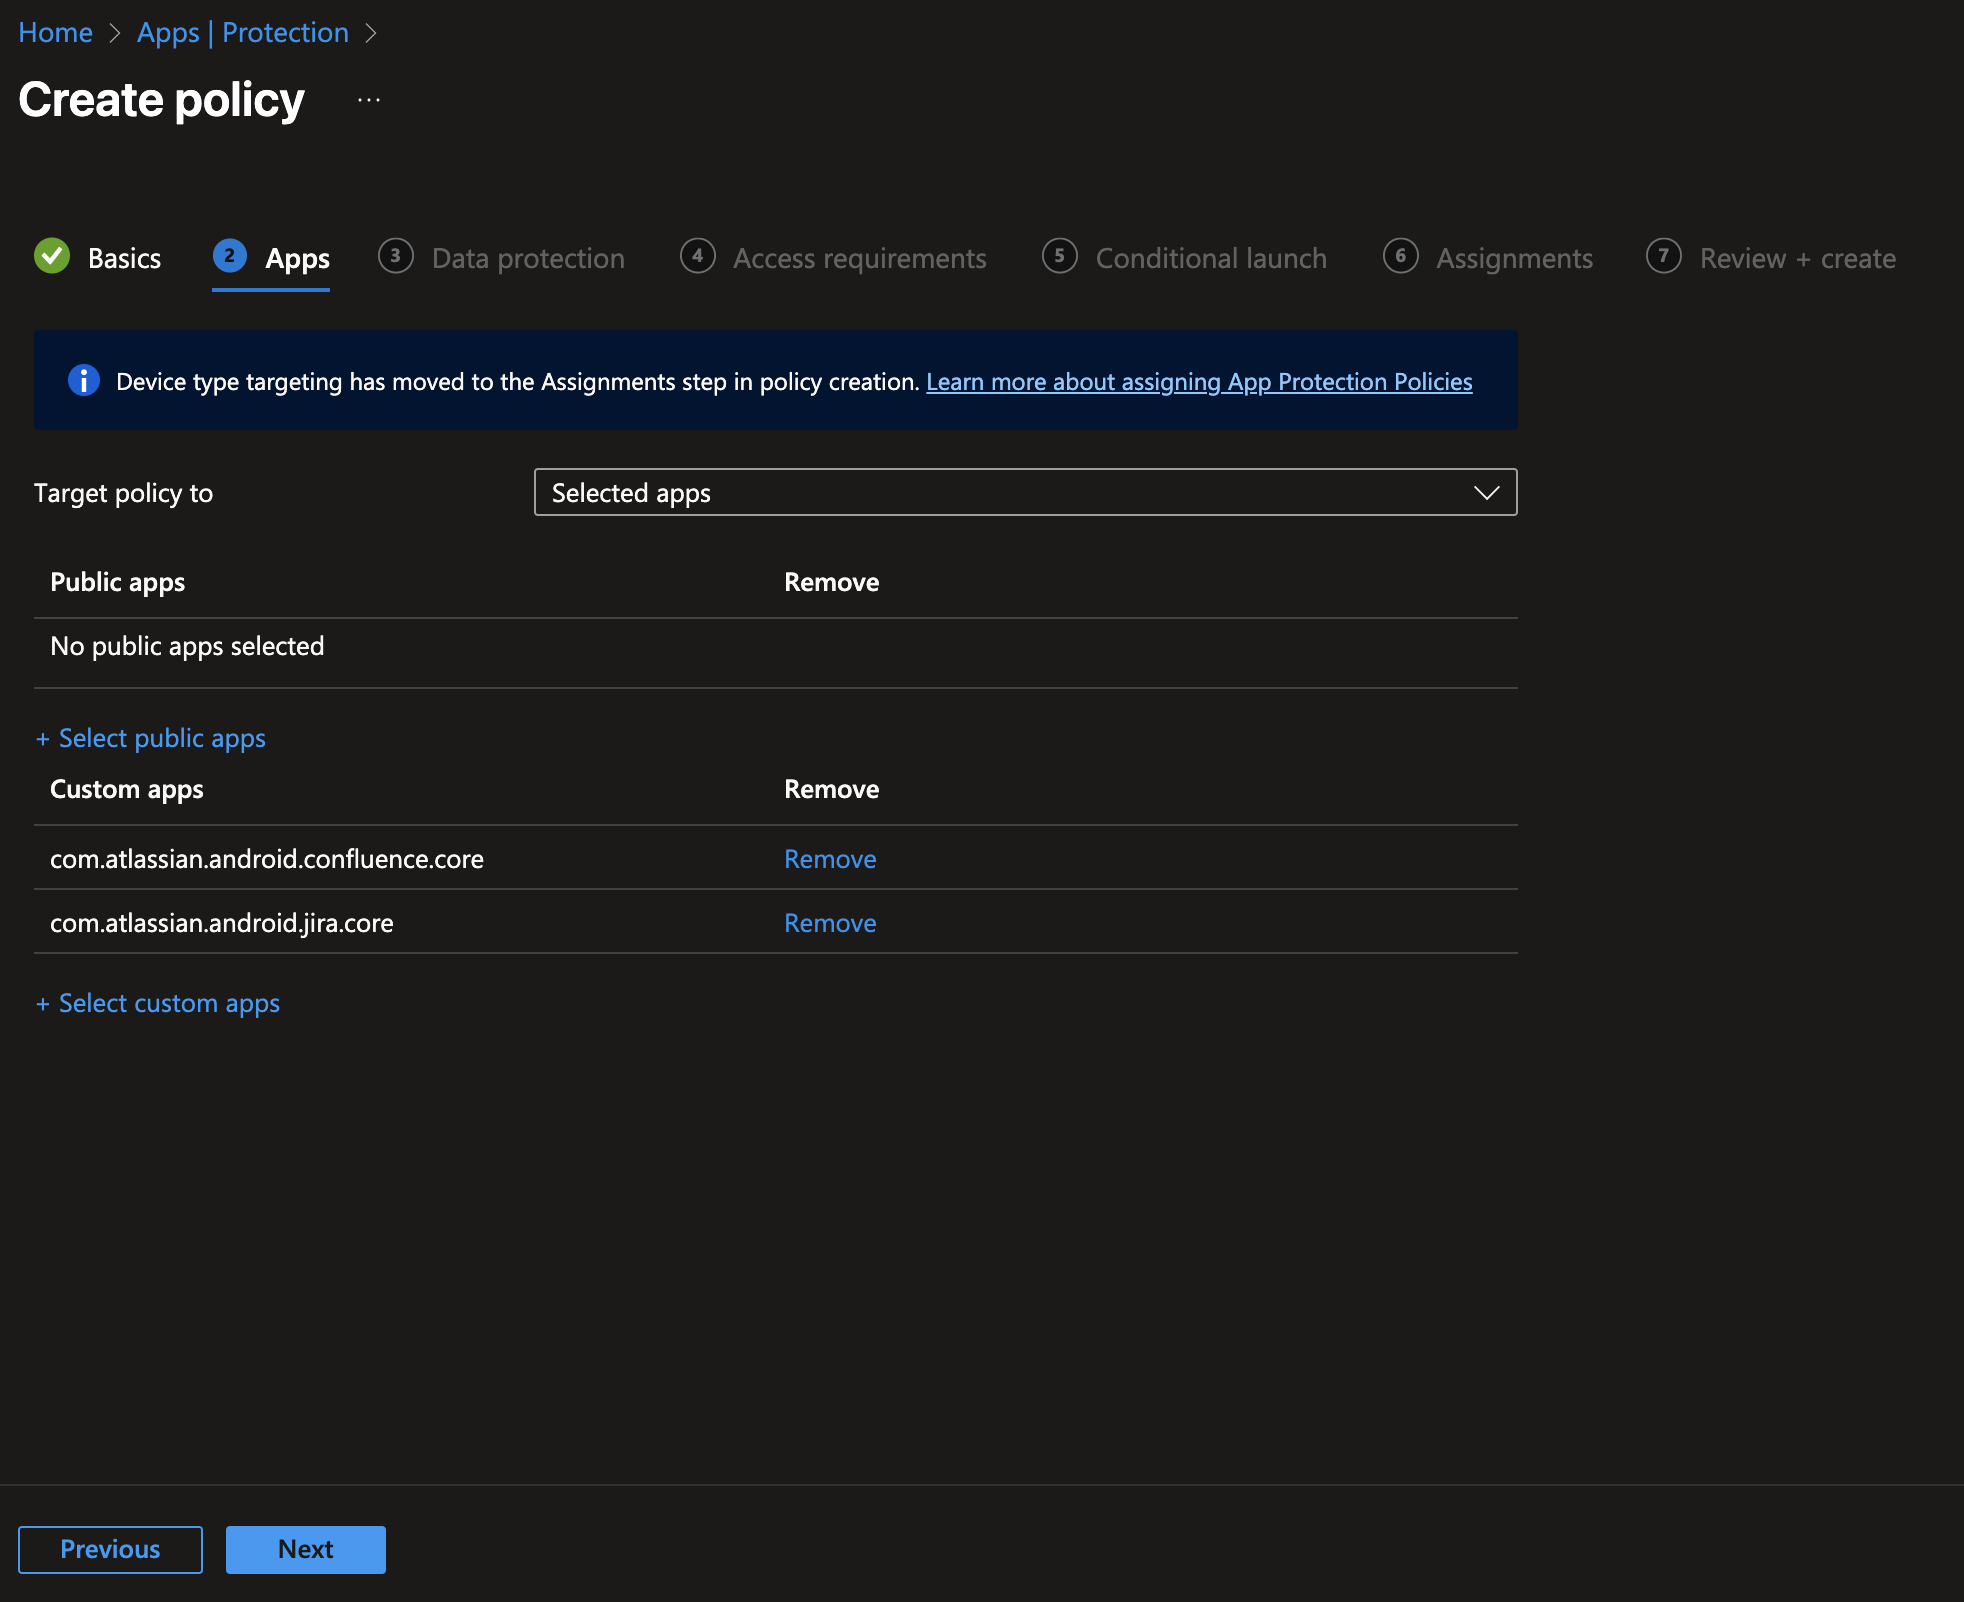Viewport: 1964px width, 1602px height.
Task: Remove com.atlassian.android.confluence.core from custom apps
Action: coord(829,858)
